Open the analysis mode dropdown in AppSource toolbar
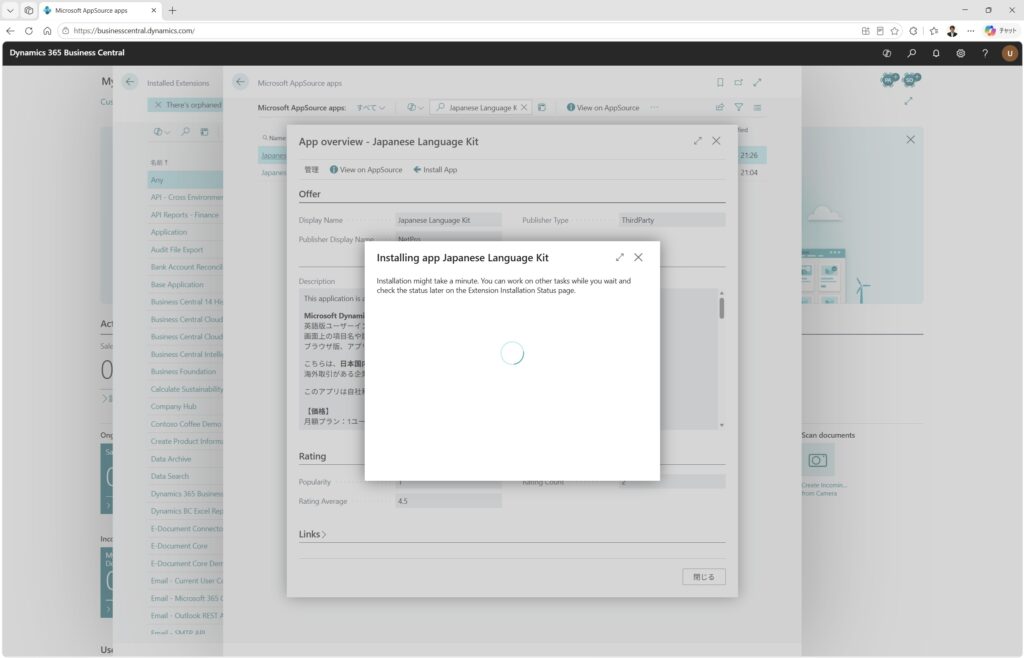The height and width of the screenshot is (658, 1024). click(x=415, y=108)
